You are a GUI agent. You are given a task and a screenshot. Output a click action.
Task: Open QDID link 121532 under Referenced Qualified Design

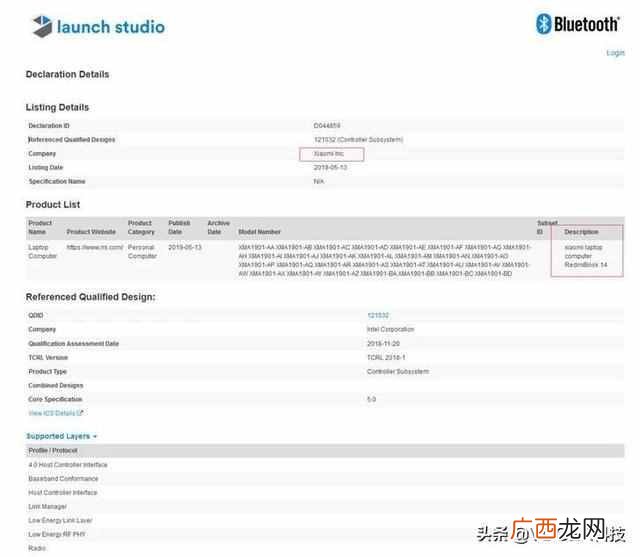pos(378,315)
